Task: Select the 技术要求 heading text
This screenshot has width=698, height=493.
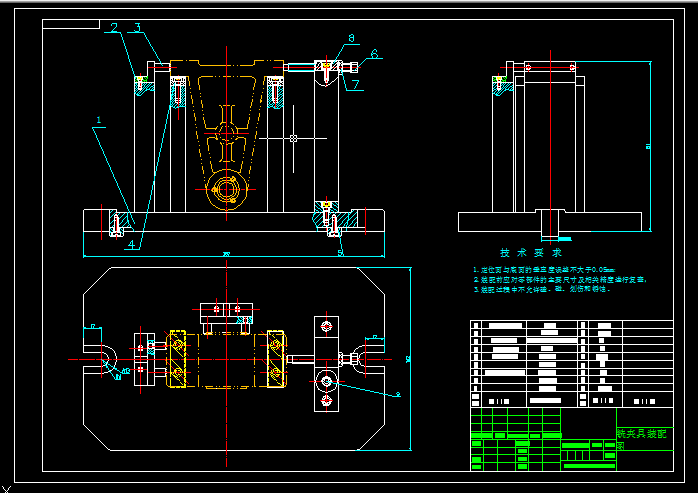Action: pos(531,253)
